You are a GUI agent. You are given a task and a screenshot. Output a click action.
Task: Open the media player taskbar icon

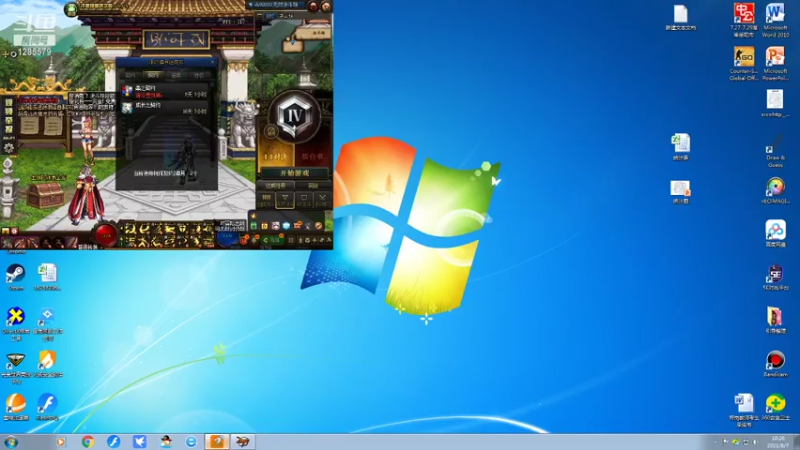61,442
